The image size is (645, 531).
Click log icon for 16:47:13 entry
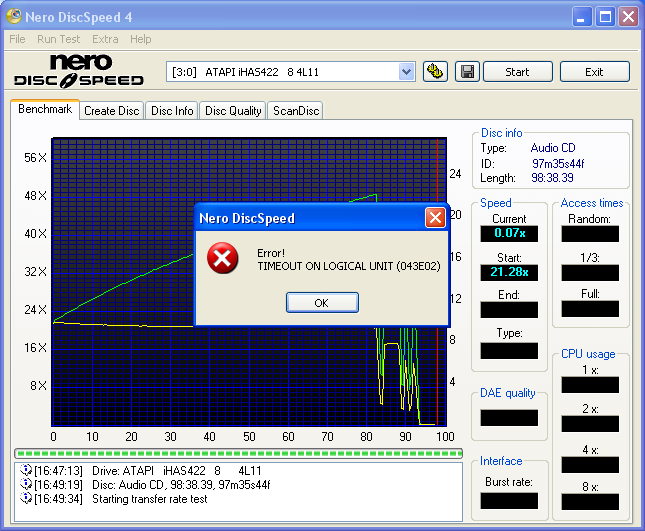[26, 470]
